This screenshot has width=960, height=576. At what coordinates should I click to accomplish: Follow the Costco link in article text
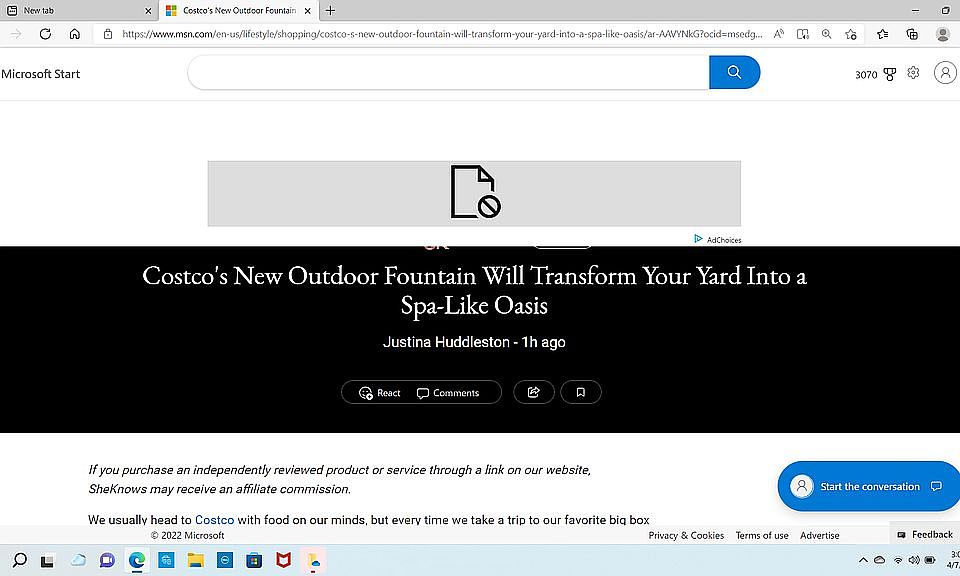click(x=214, y=520)
